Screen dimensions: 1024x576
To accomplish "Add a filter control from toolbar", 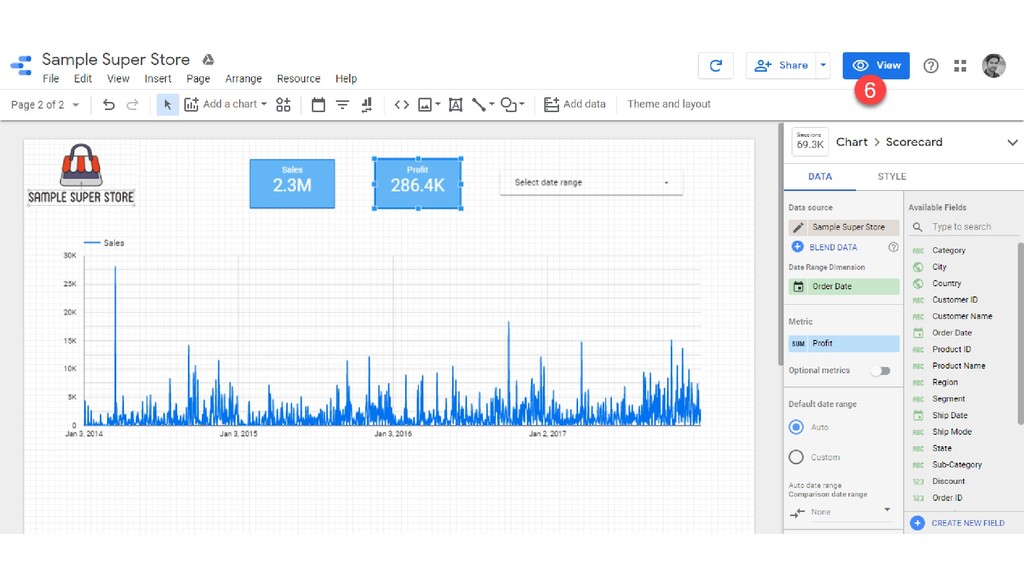I will pyautogui.click(x=342, y=104).
